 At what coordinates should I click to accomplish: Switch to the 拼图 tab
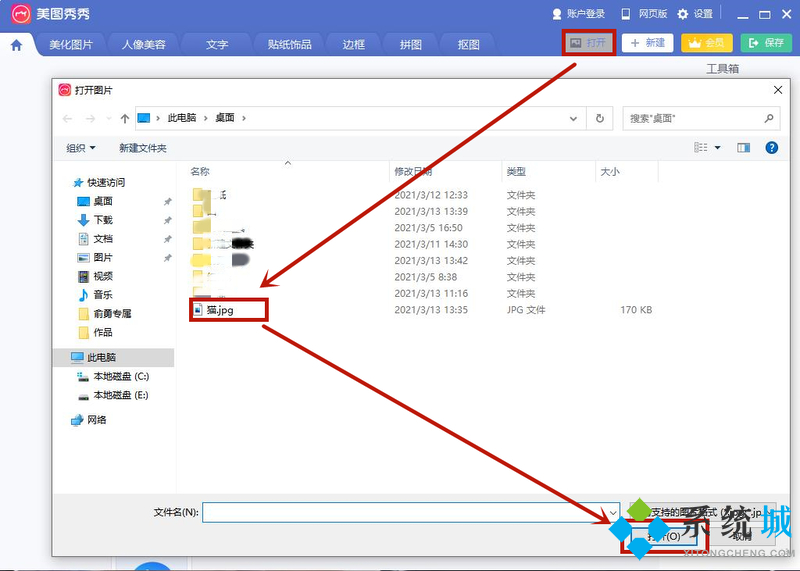[x=411, y=45]
